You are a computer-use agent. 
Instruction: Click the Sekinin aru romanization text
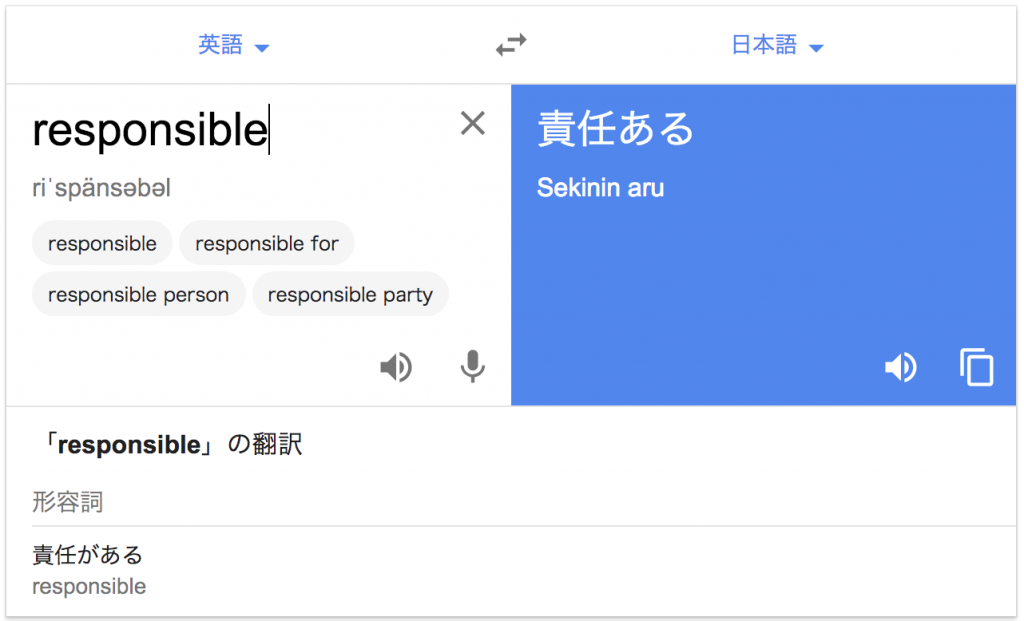tap(600, 187)
